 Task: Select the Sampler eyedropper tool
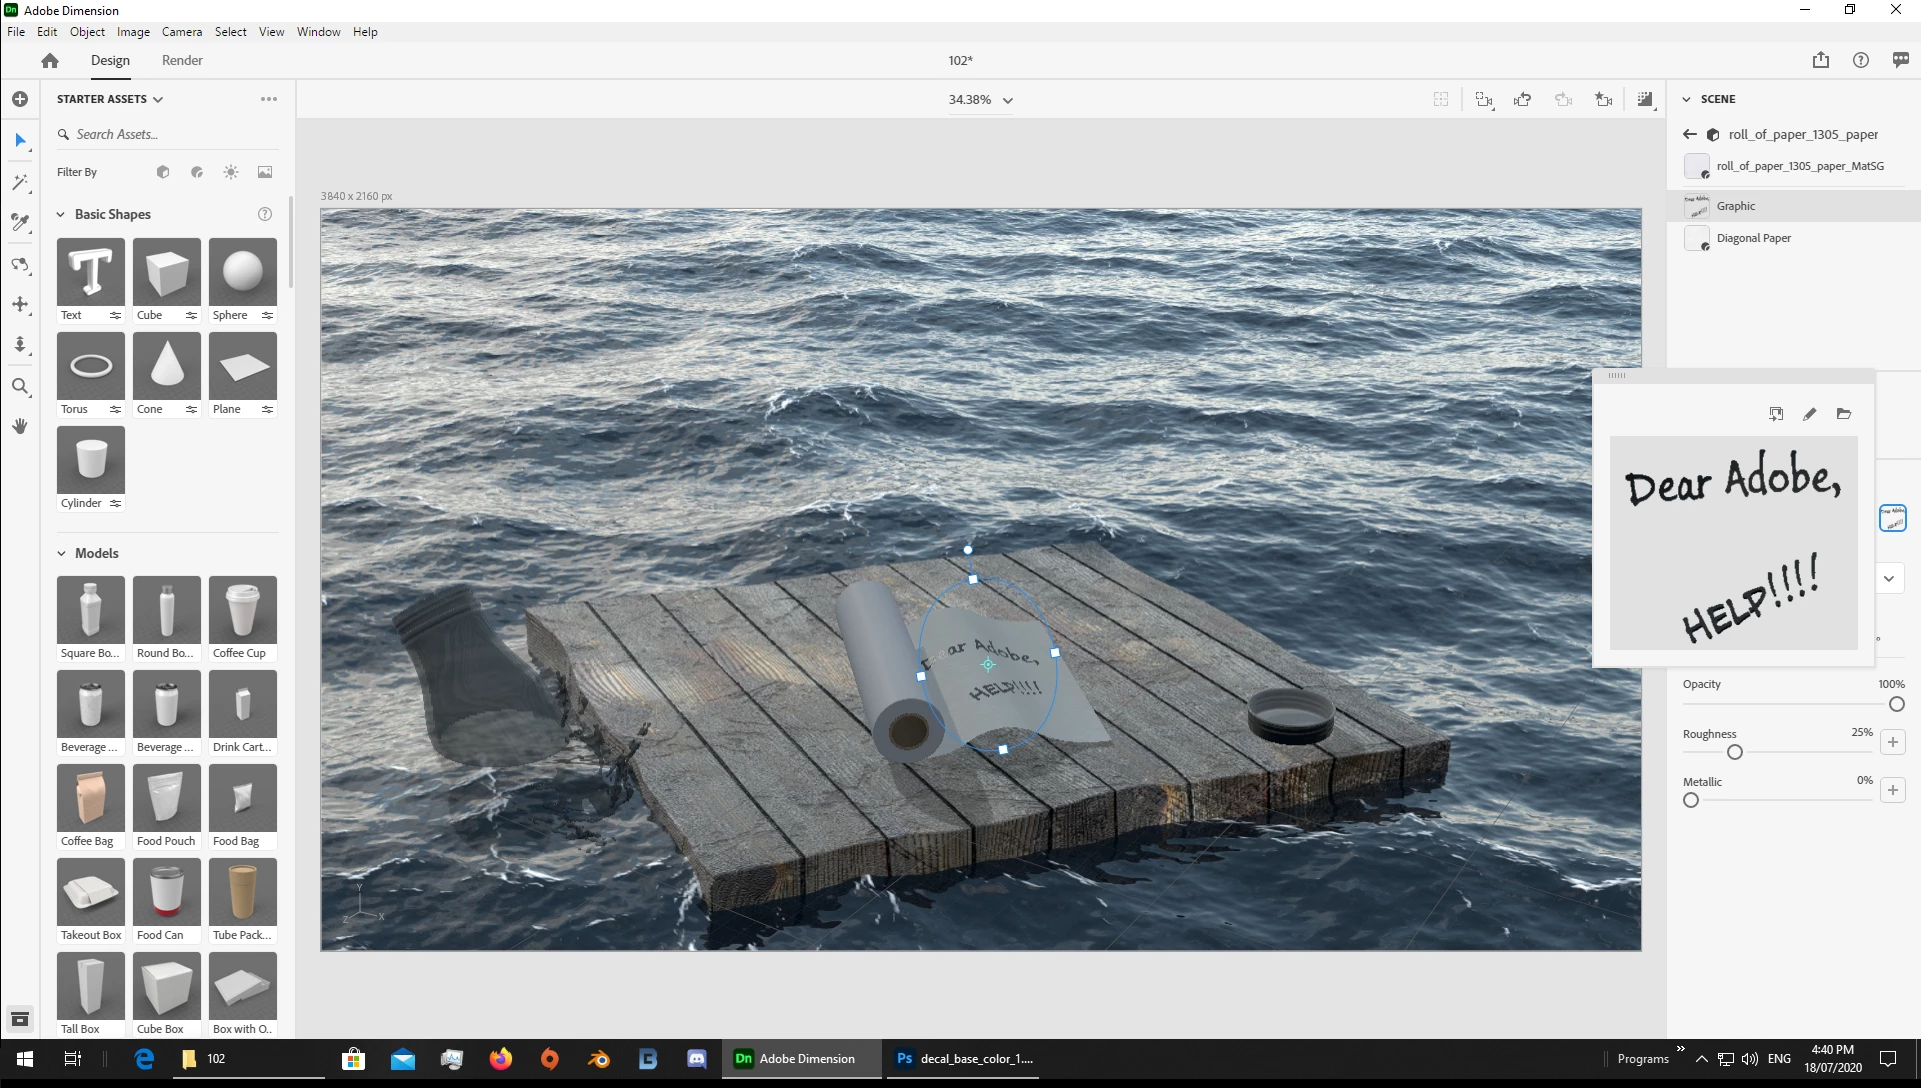point(20,222)
